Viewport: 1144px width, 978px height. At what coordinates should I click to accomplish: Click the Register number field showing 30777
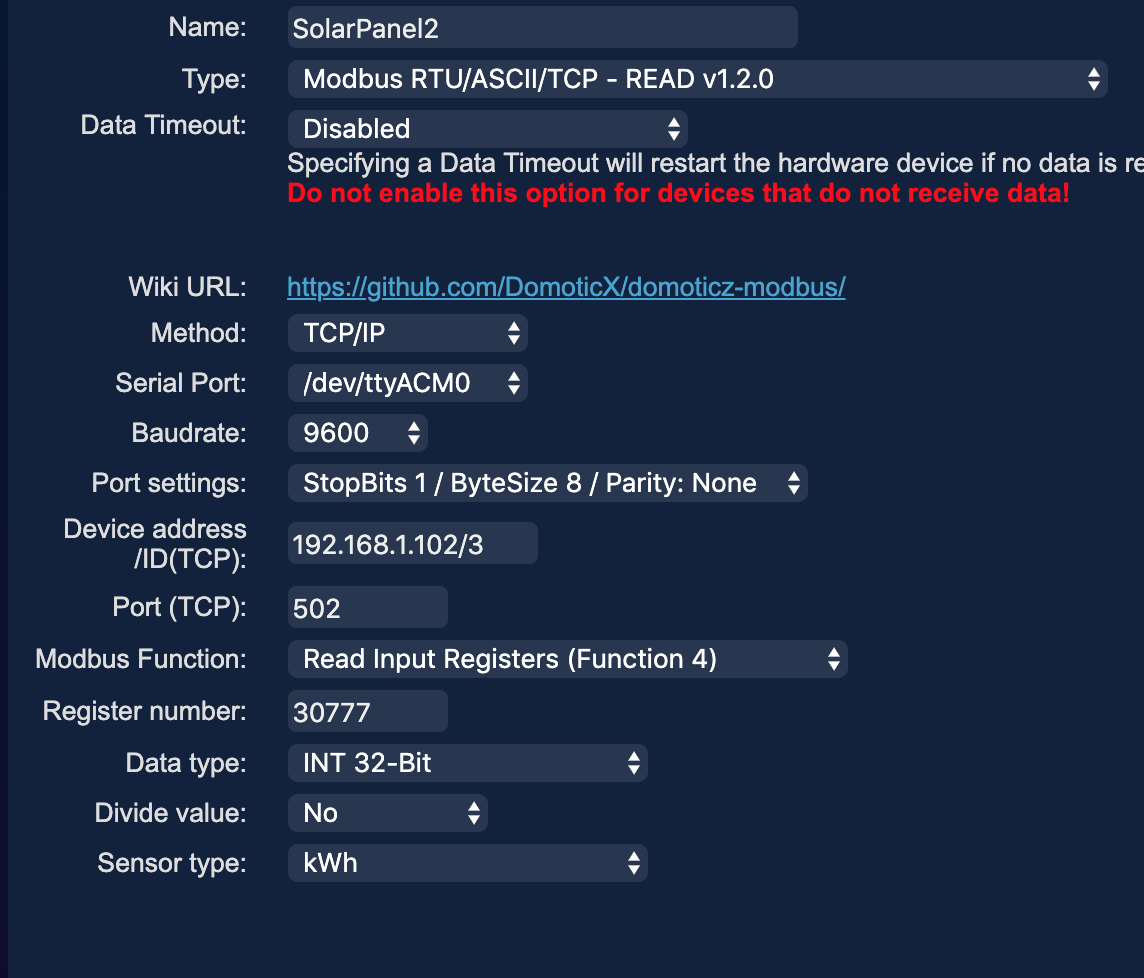pos(367,711)
